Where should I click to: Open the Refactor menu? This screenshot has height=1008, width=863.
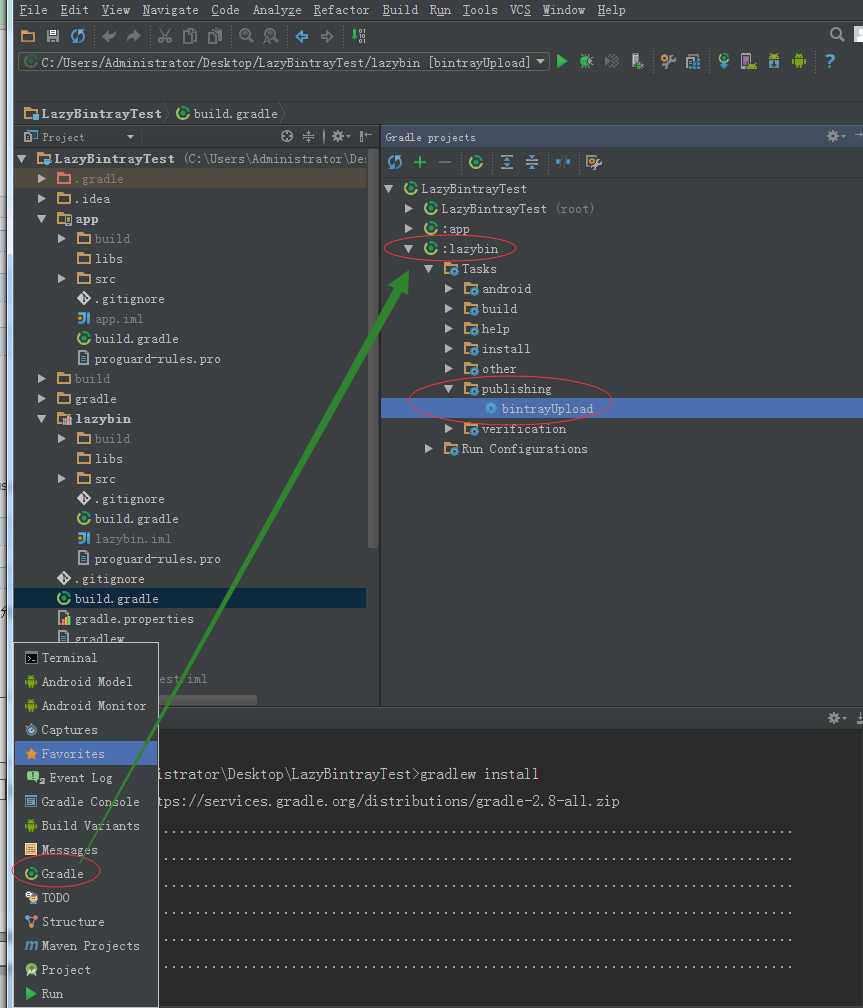pyautogui.click(x=341, y=10)
